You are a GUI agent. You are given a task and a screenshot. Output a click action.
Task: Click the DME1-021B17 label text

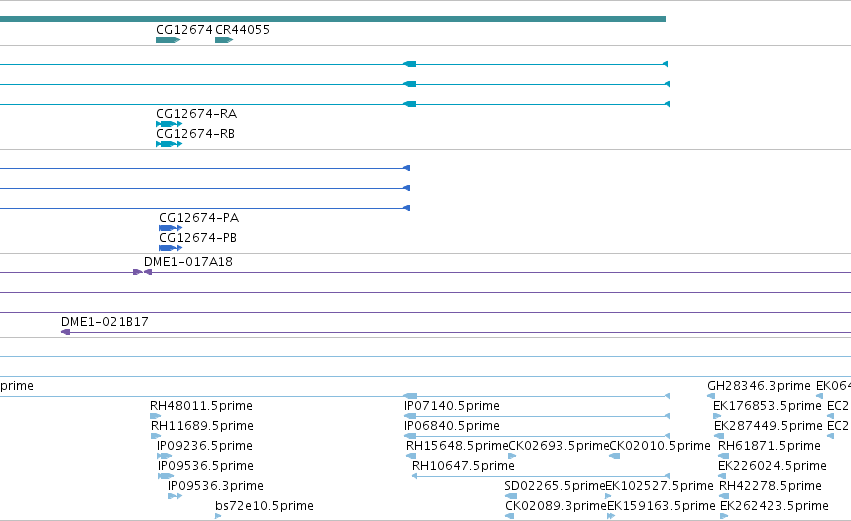coord(104,322)
